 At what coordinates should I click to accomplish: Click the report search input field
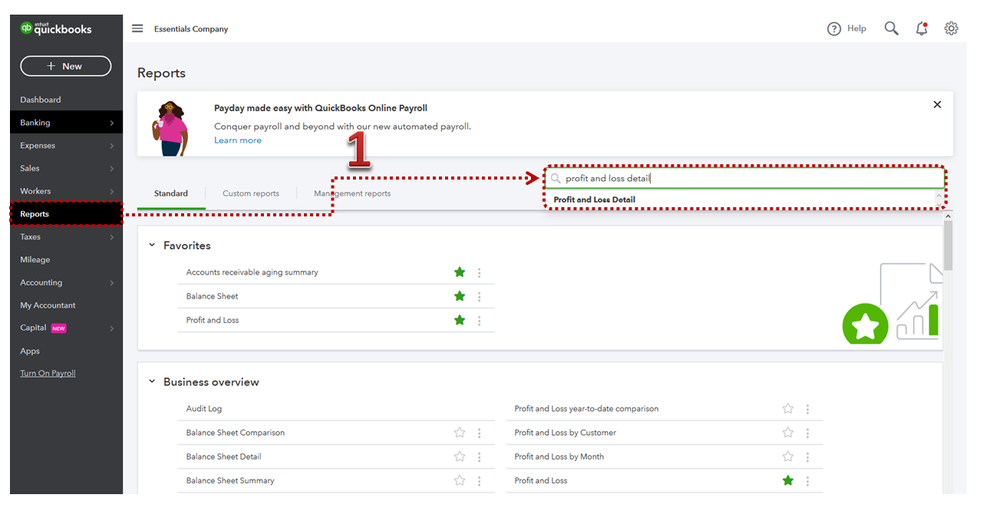(744, 178)
